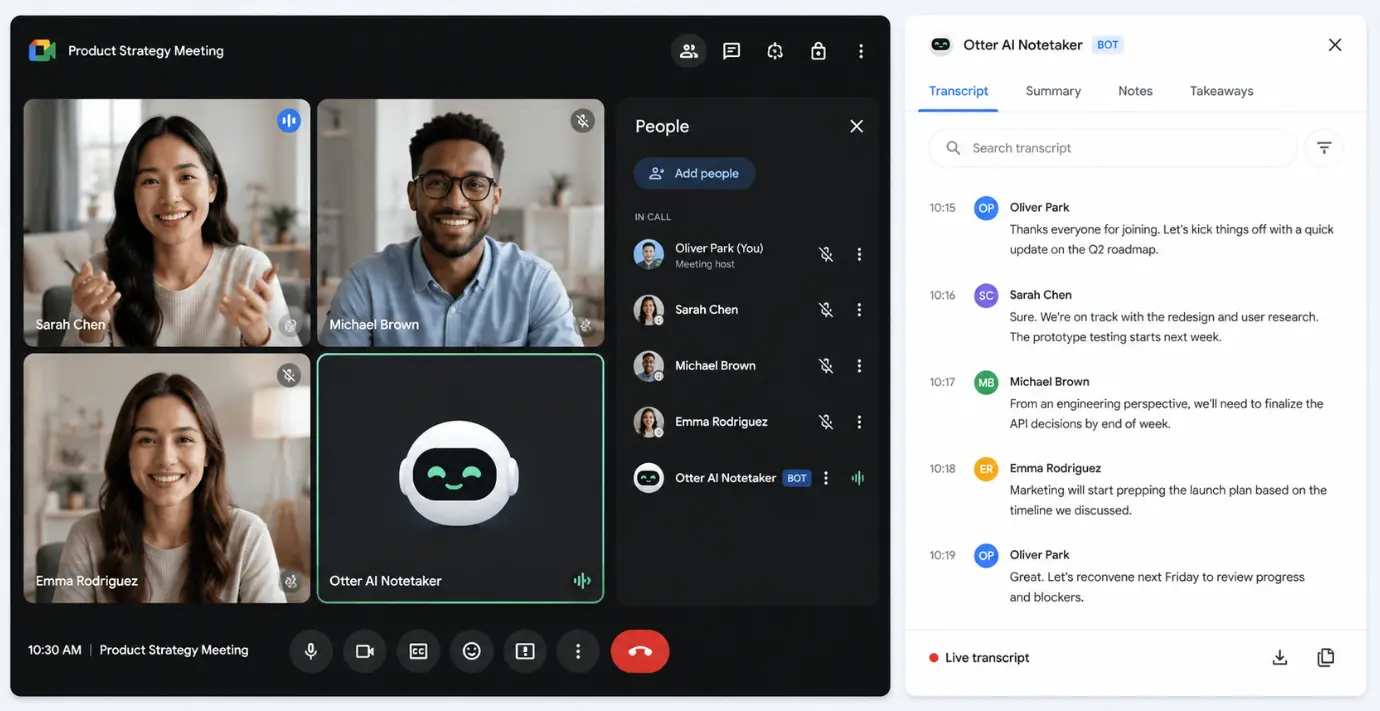Screen dimensions: 1380x711
Task: Toggle mute for Oliver Park (You)
Action: 826,255
